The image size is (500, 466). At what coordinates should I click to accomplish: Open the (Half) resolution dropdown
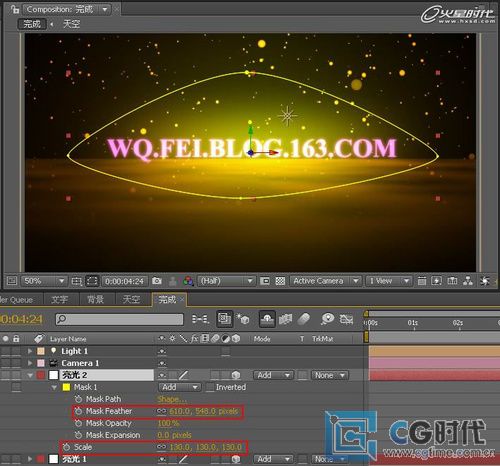(x=226, y=281)
